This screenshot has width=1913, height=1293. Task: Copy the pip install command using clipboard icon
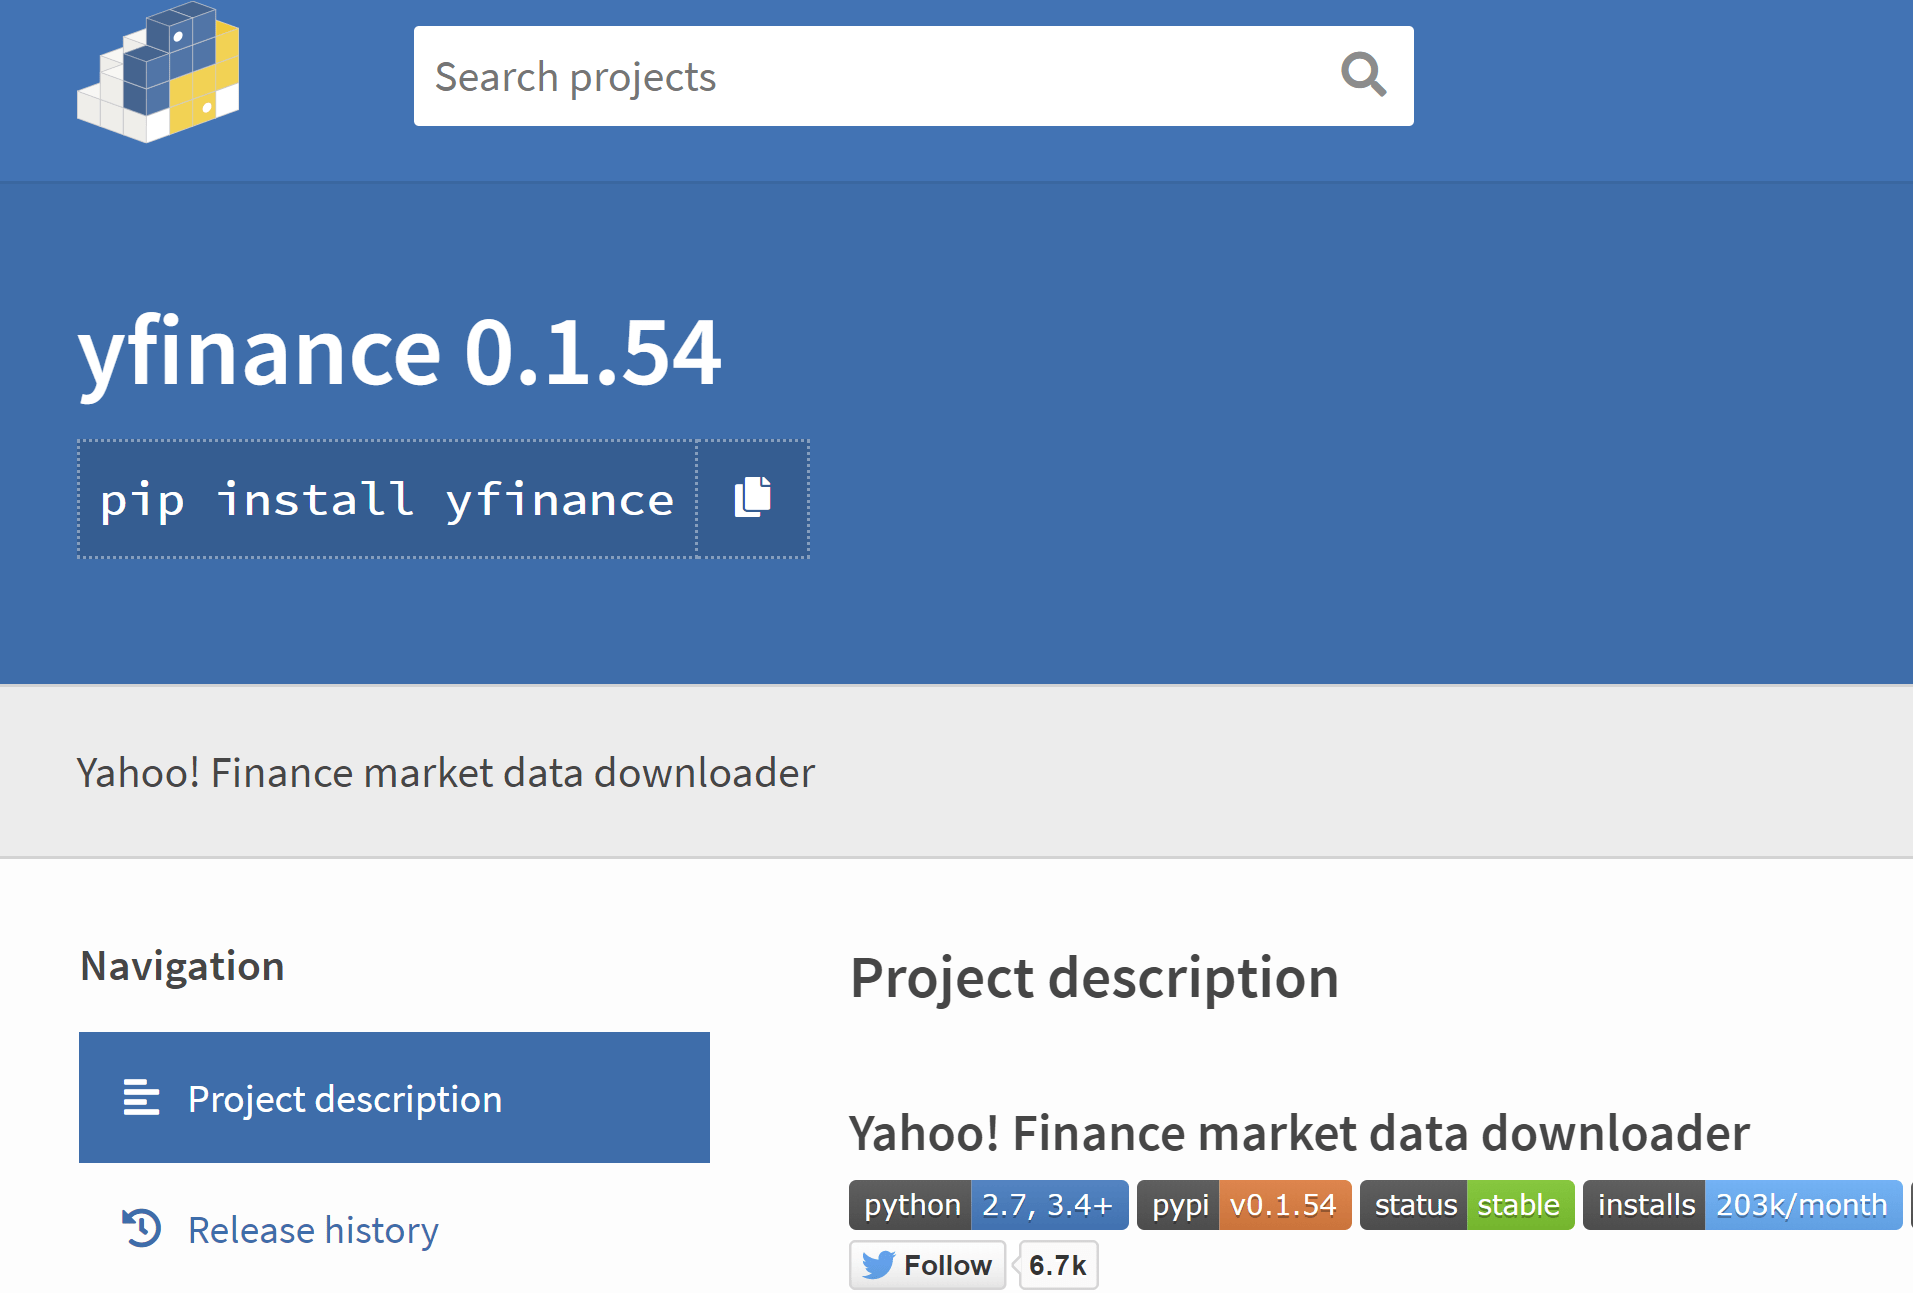coord(751,497)
